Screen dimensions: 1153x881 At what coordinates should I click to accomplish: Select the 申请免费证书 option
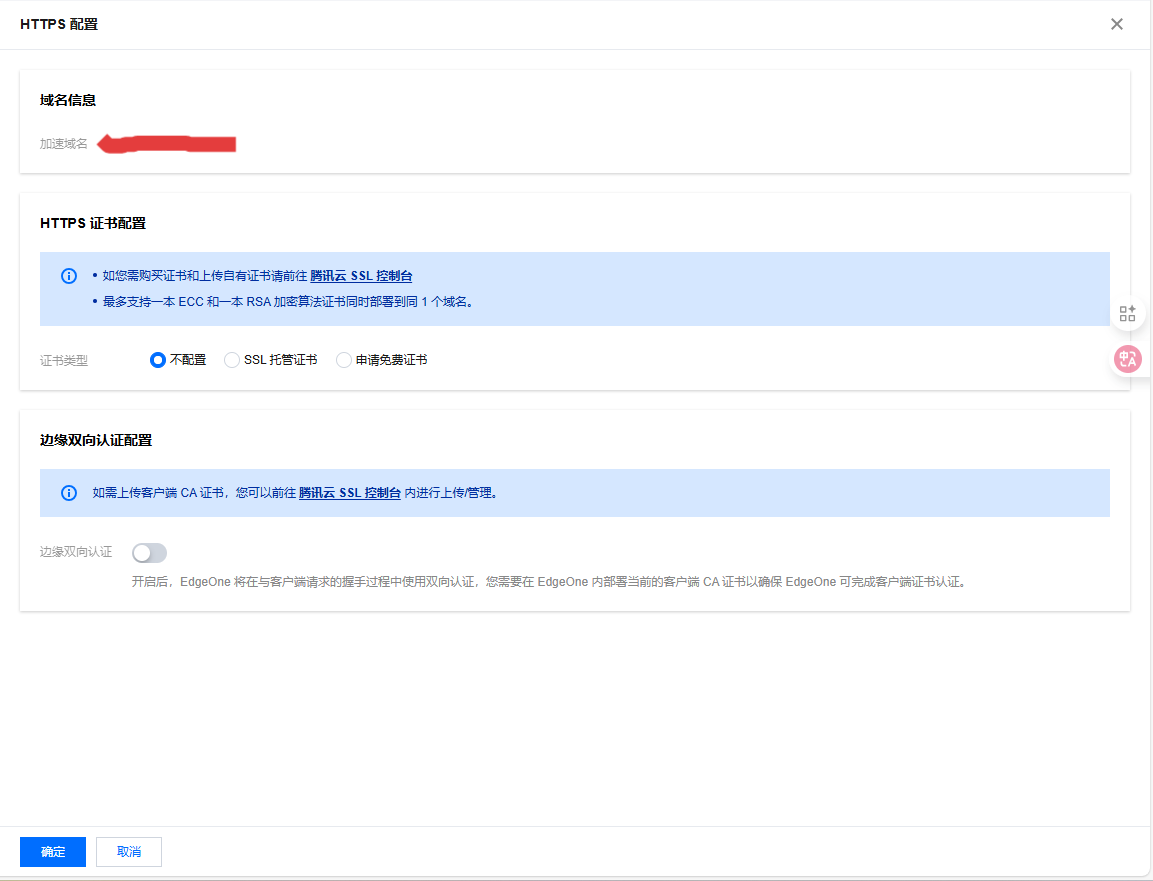(x=344, y=359)
